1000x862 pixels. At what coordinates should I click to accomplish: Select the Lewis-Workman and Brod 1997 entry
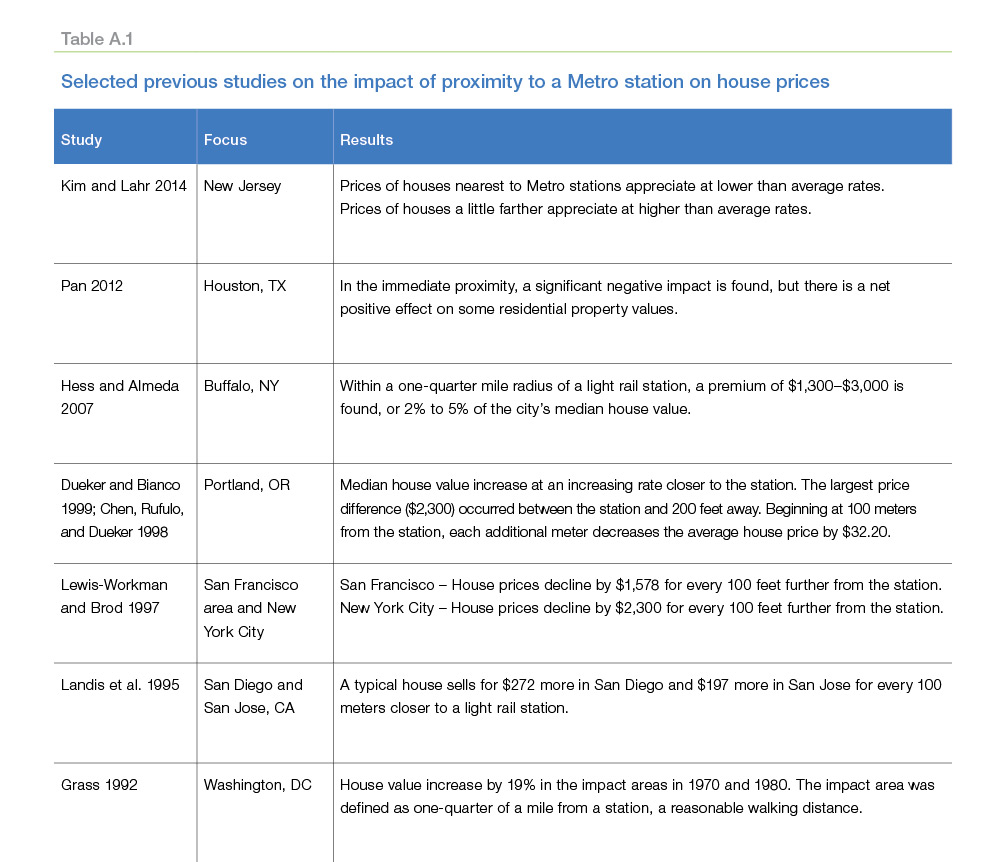pyautogui.click(x=114, y=596)
